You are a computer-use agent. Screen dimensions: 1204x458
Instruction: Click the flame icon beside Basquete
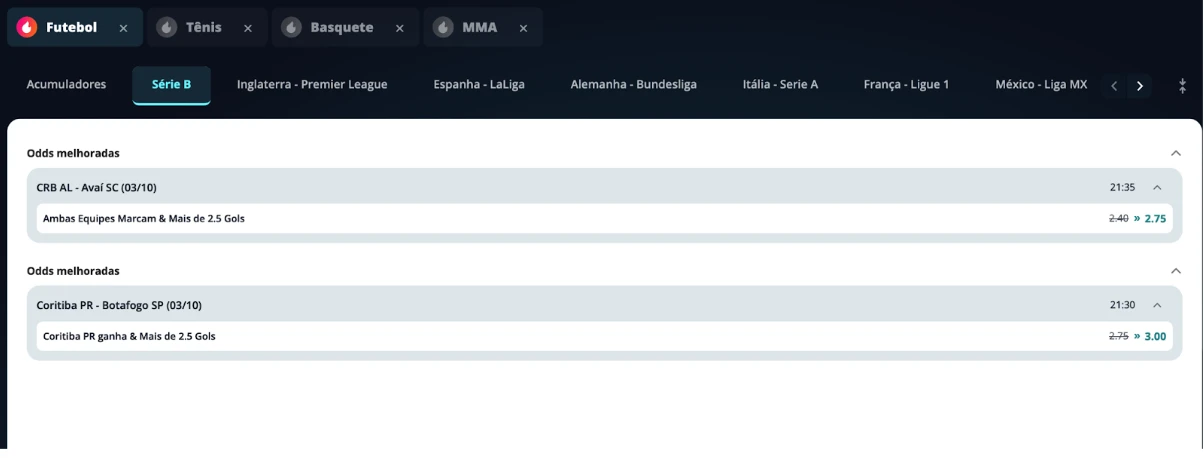[291, 28]
